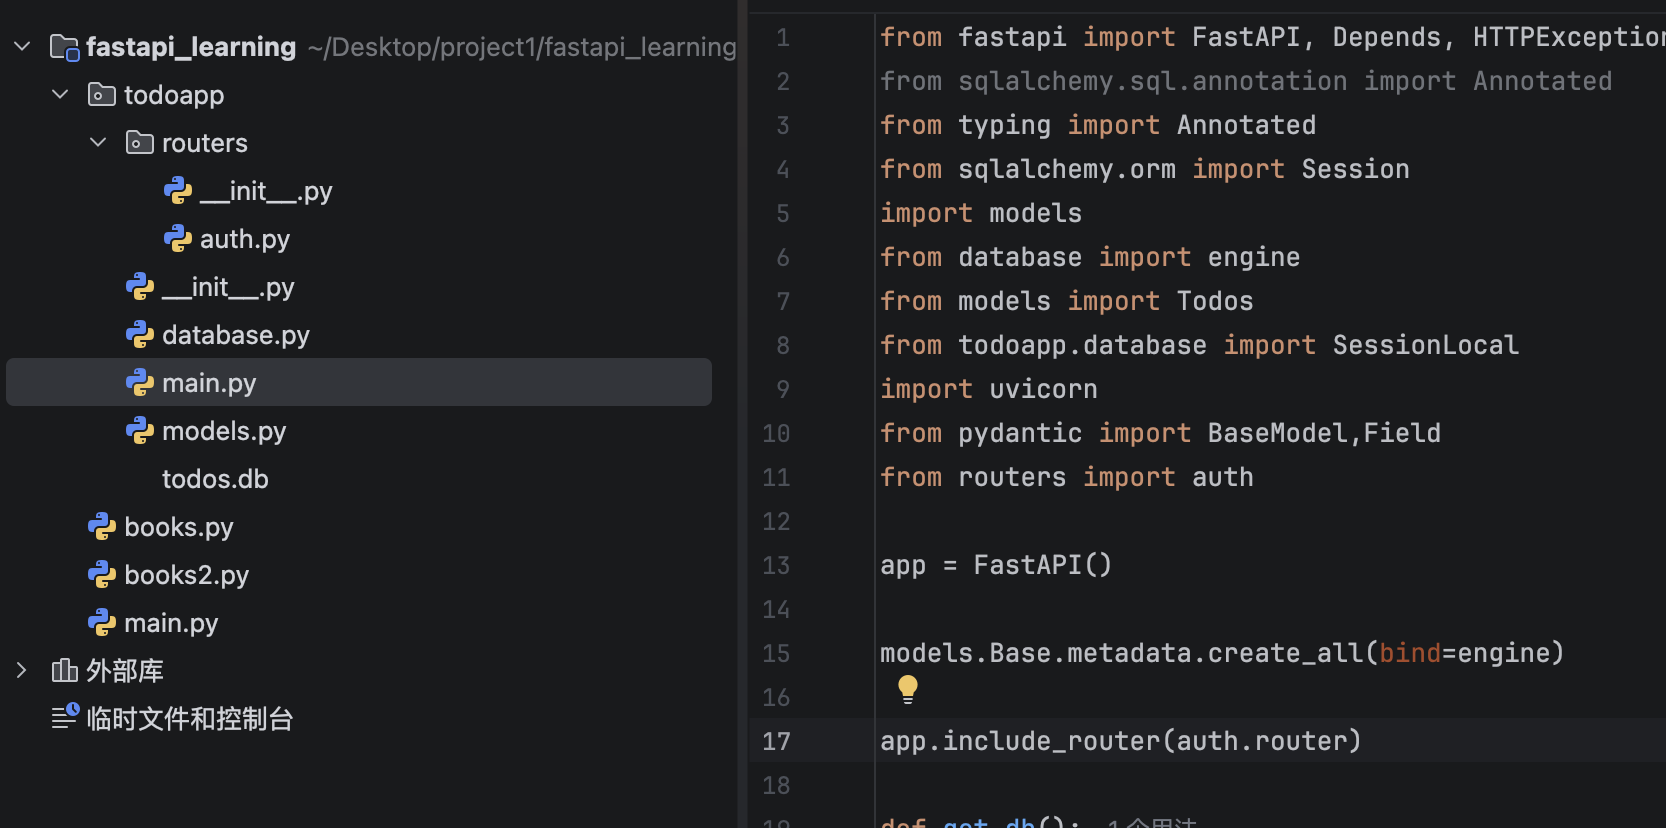Click line number 13 in gutter
The height and width of the screenshot is (828, 1666).
[776, 565]
